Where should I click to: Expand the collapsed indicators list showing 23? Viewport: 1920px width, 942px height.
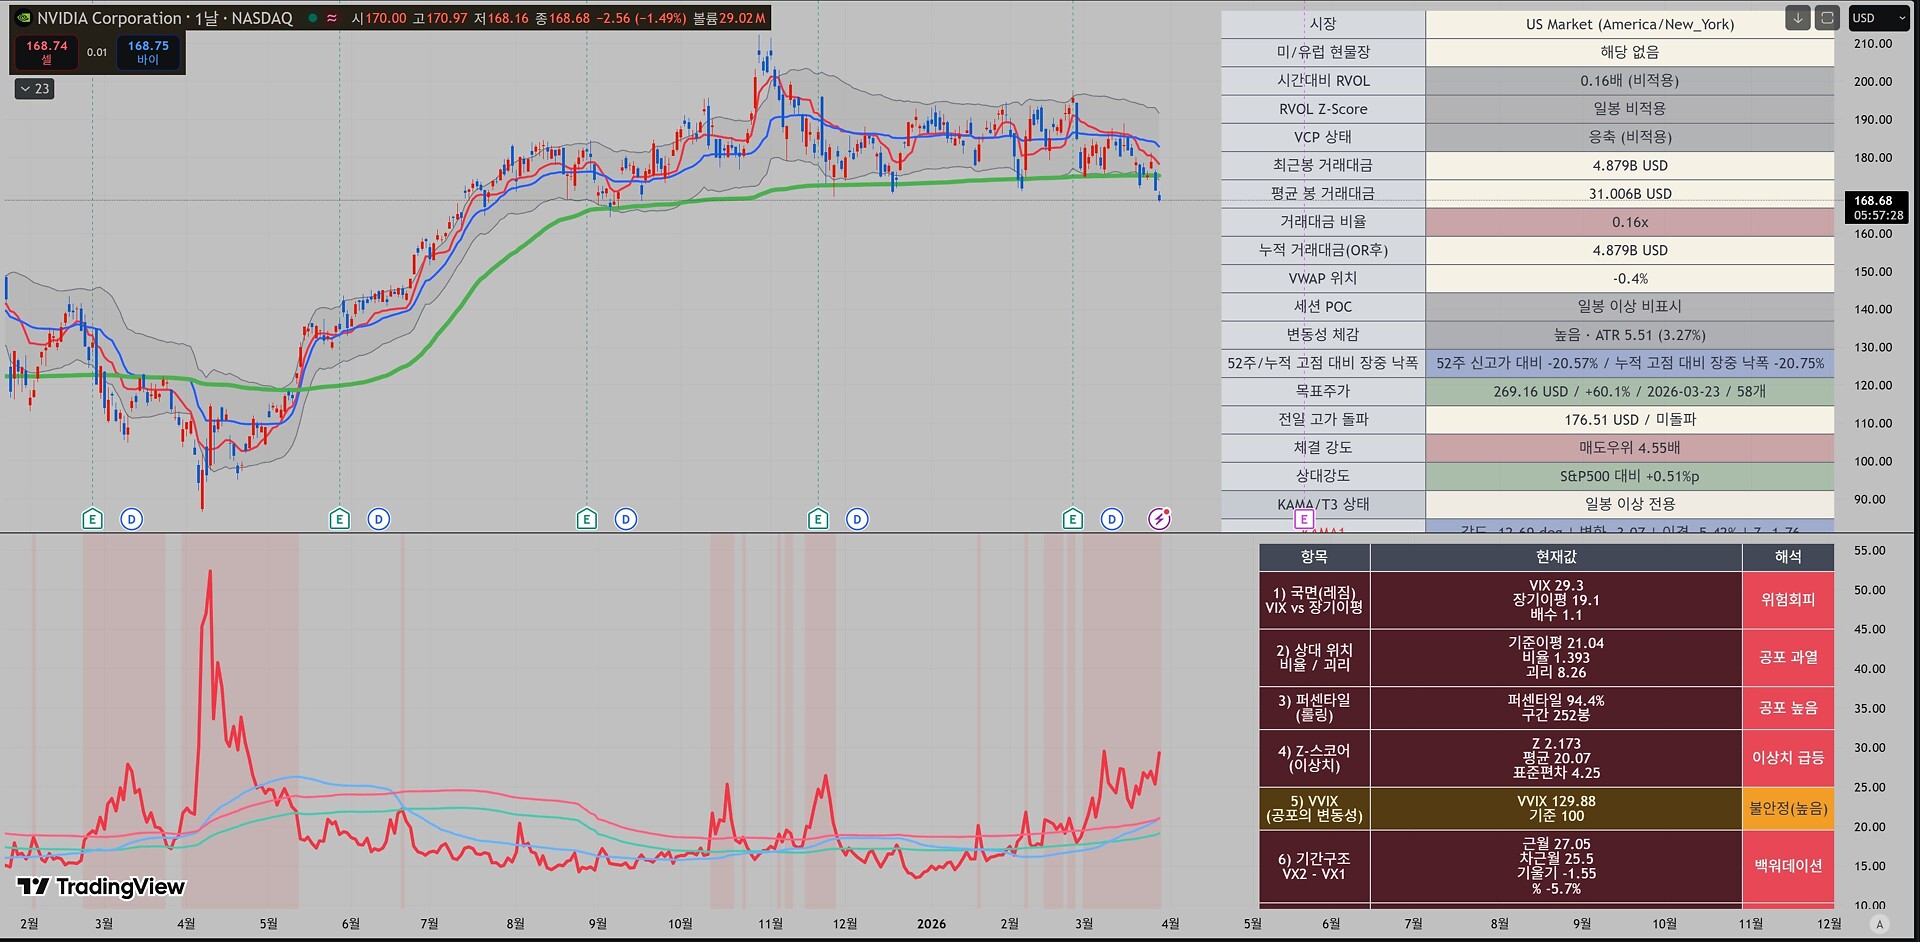point(35,89)
